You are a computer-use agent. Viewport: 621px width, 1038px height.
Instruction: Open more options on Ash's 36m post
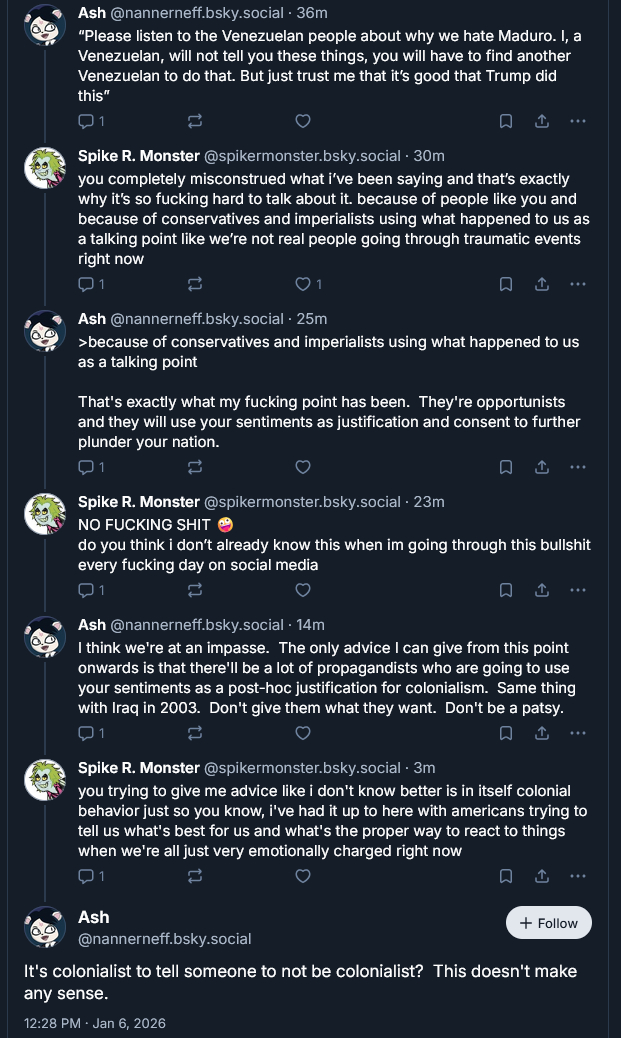pyautogui.click(x=577, y=121)
